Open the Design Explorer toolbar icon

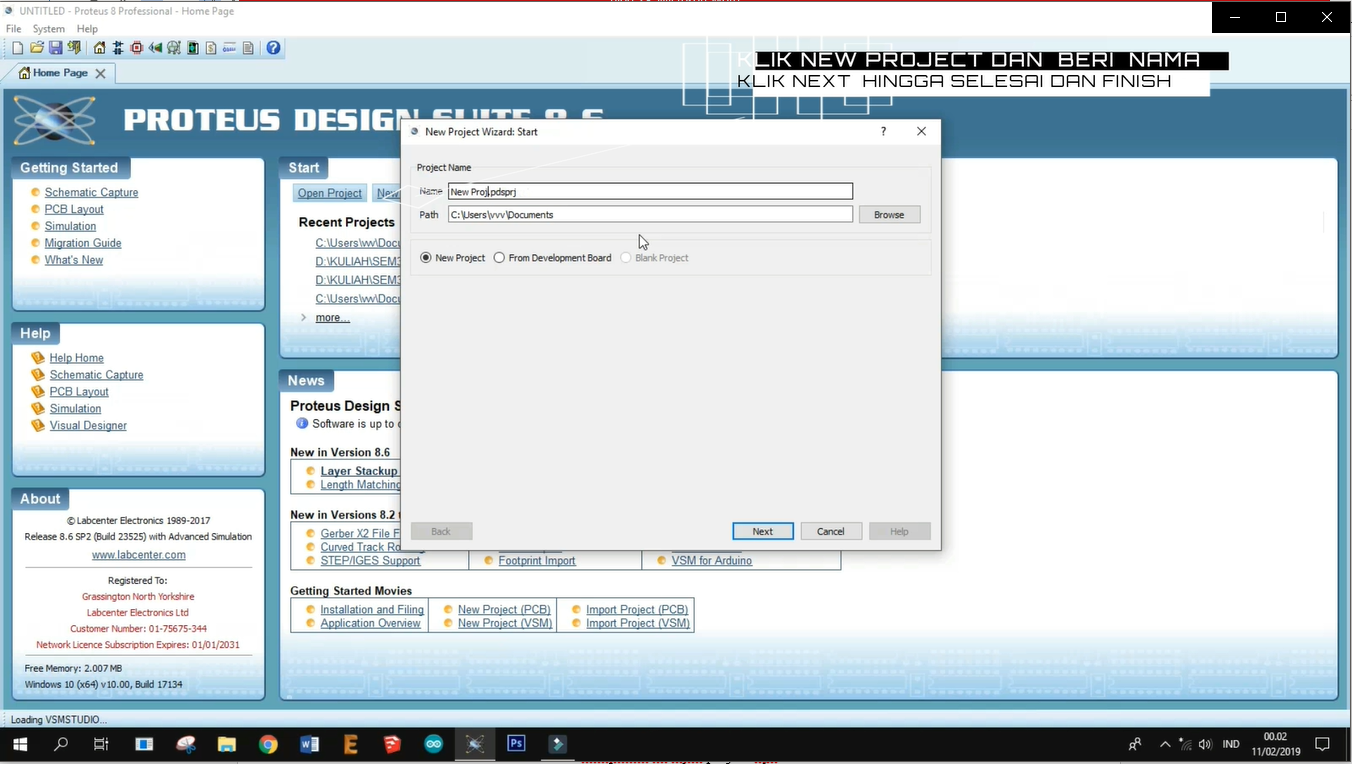(193, 48)
